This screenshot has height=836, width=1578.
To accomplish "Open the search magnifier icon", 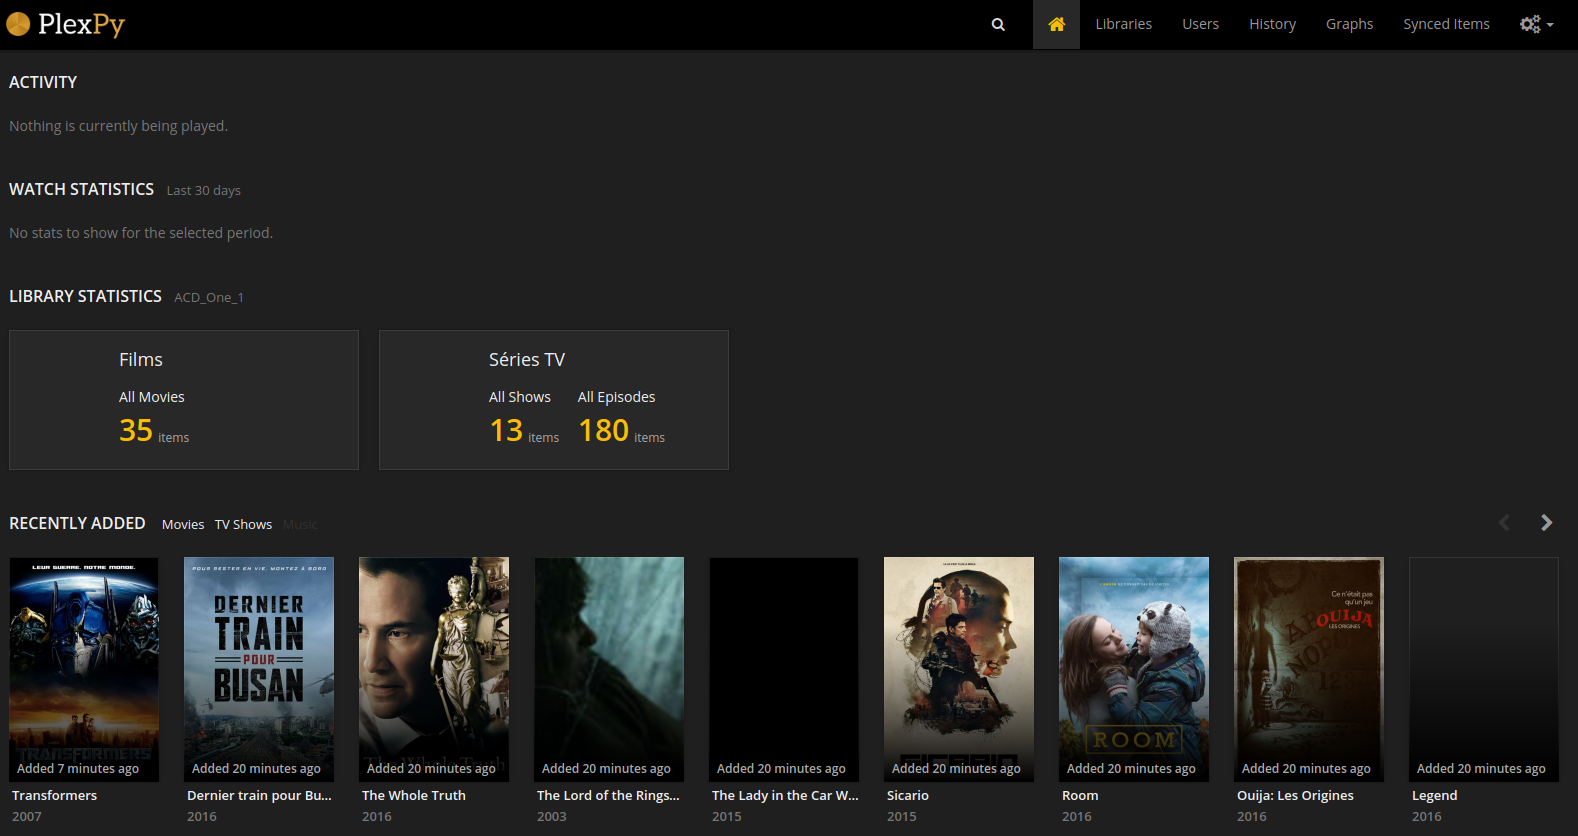I will [x=998, y=24].
